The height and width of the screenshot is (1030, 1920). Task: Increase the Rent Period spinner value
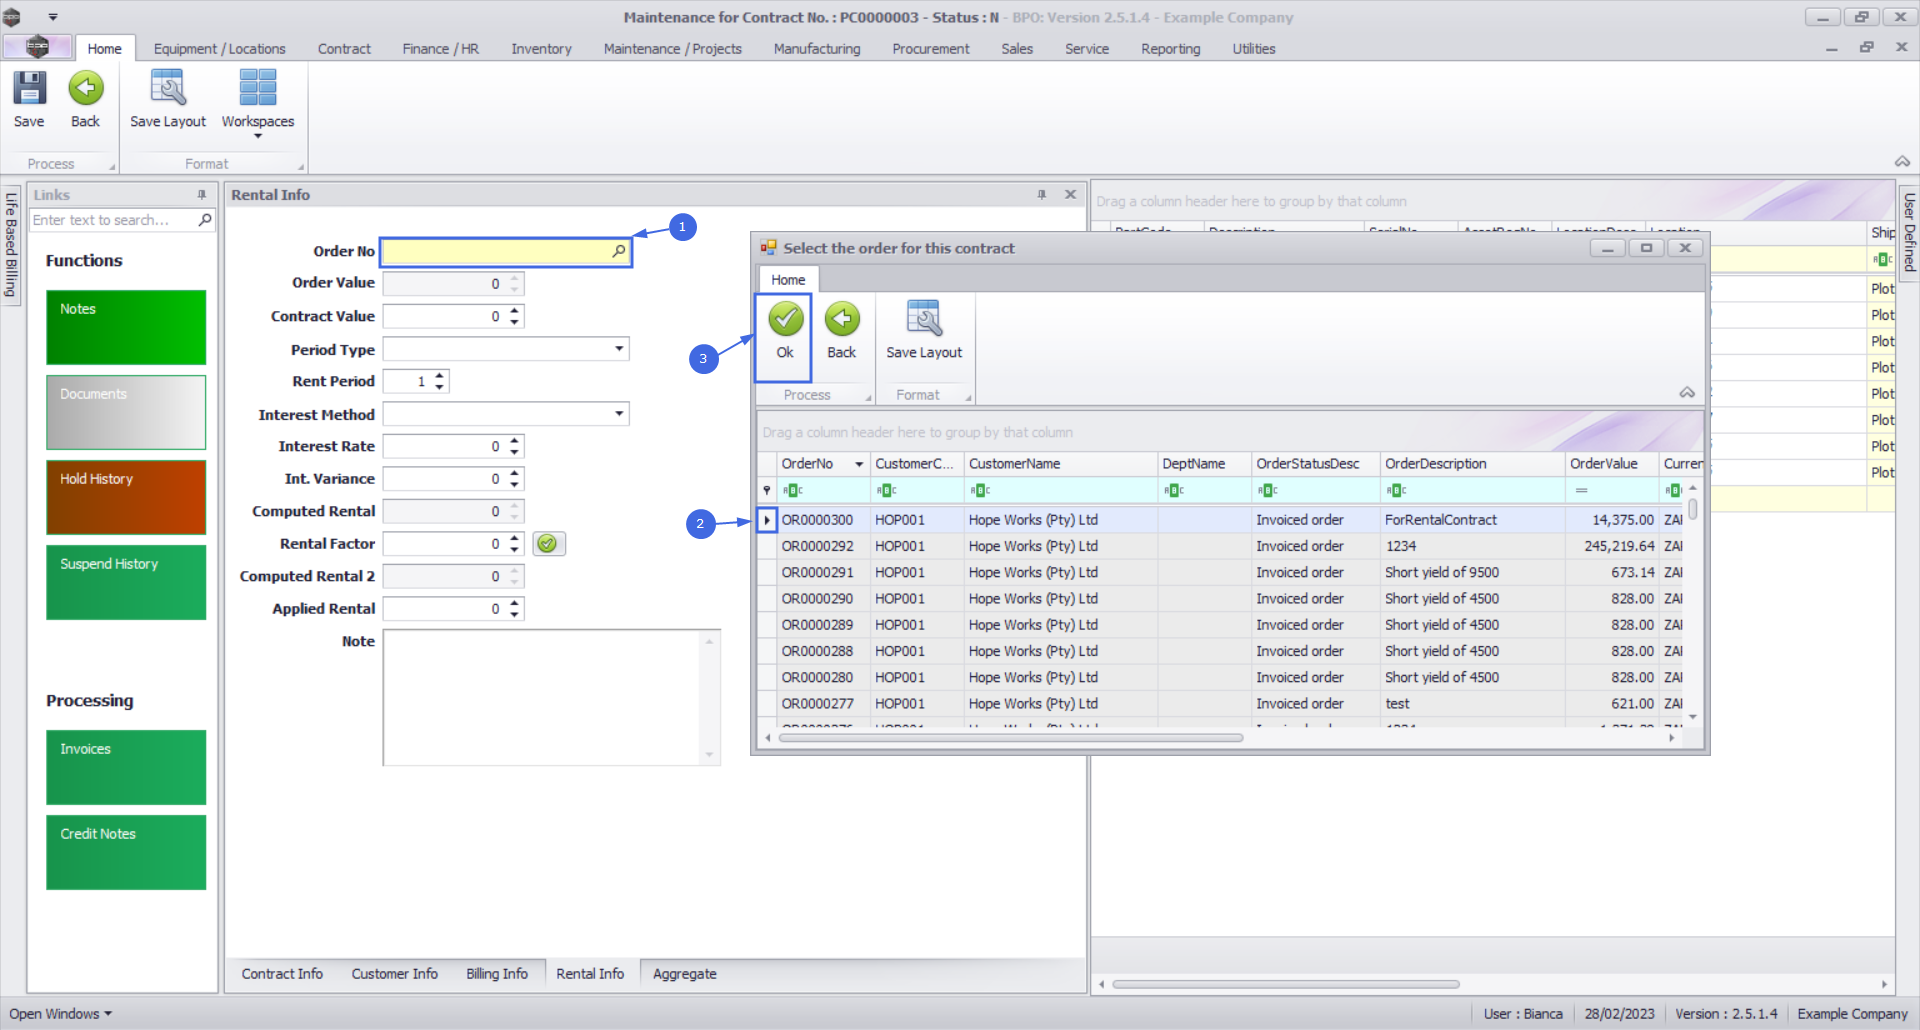click(x=440, y=376)
